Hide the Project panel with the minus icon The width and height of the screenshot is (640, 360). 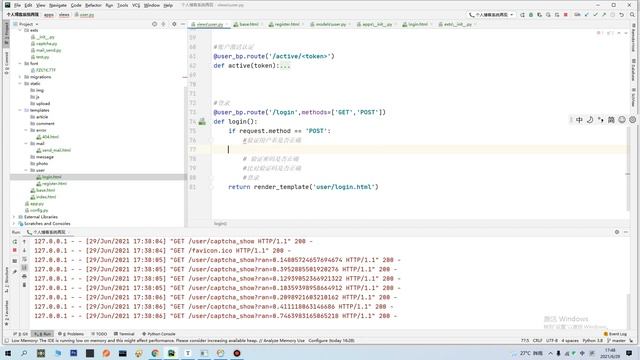coord(183,24)
